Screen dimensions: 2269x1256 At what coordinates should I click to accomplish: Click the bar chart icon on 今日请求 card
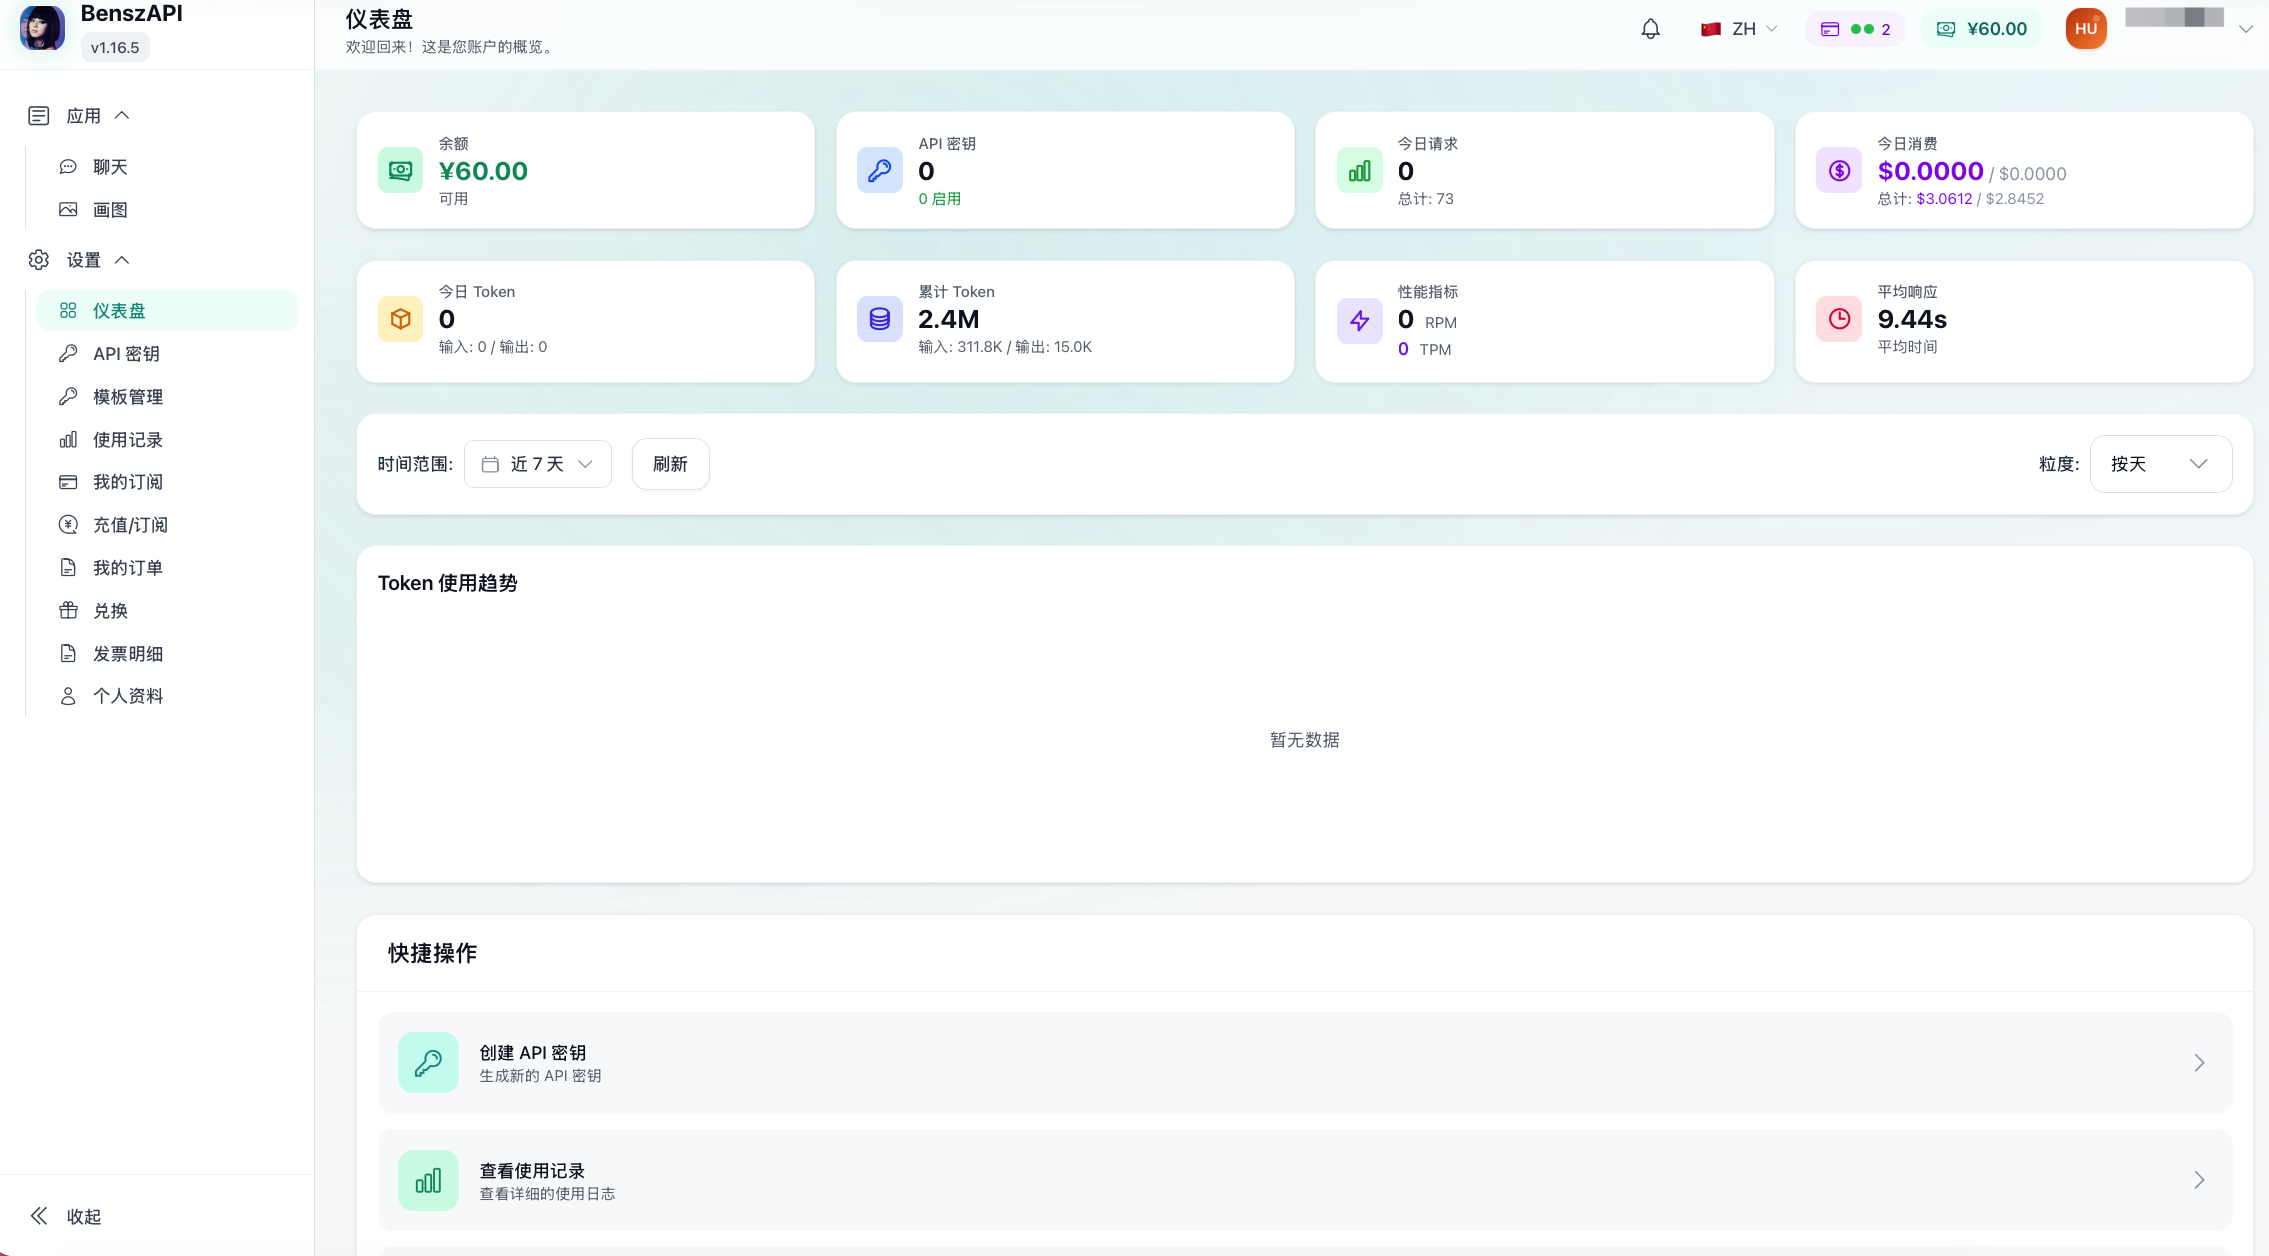click(x=1360, y=171)
